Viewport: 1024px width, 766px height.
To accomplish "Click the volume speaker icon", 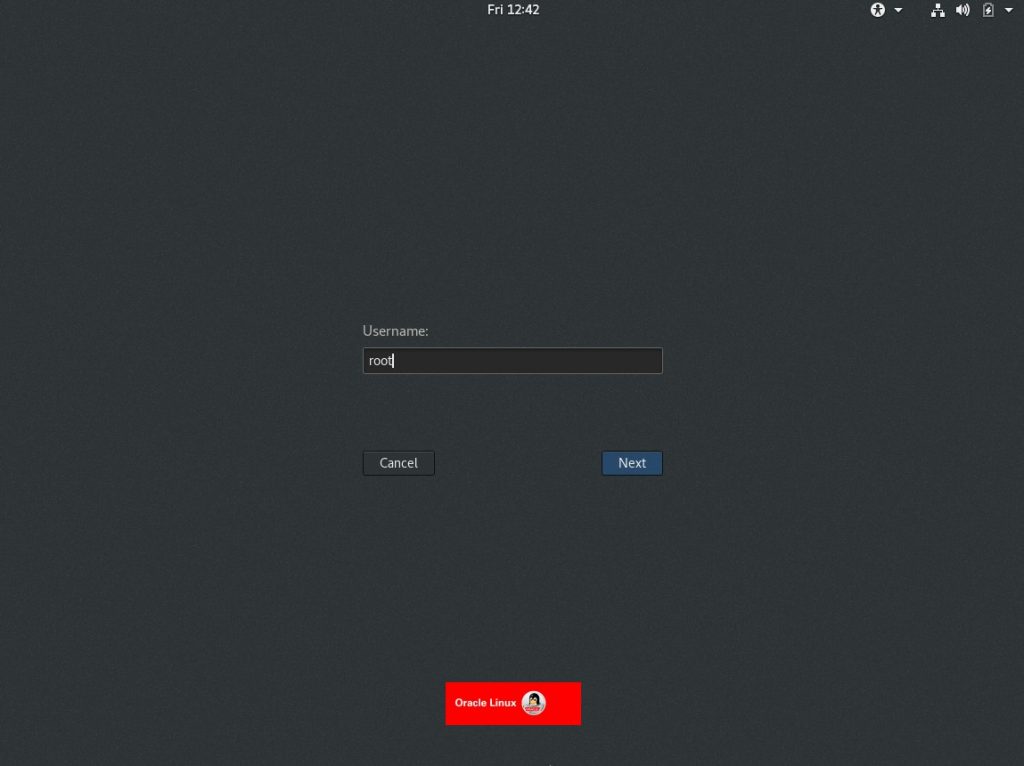I will tap(963, 10).
